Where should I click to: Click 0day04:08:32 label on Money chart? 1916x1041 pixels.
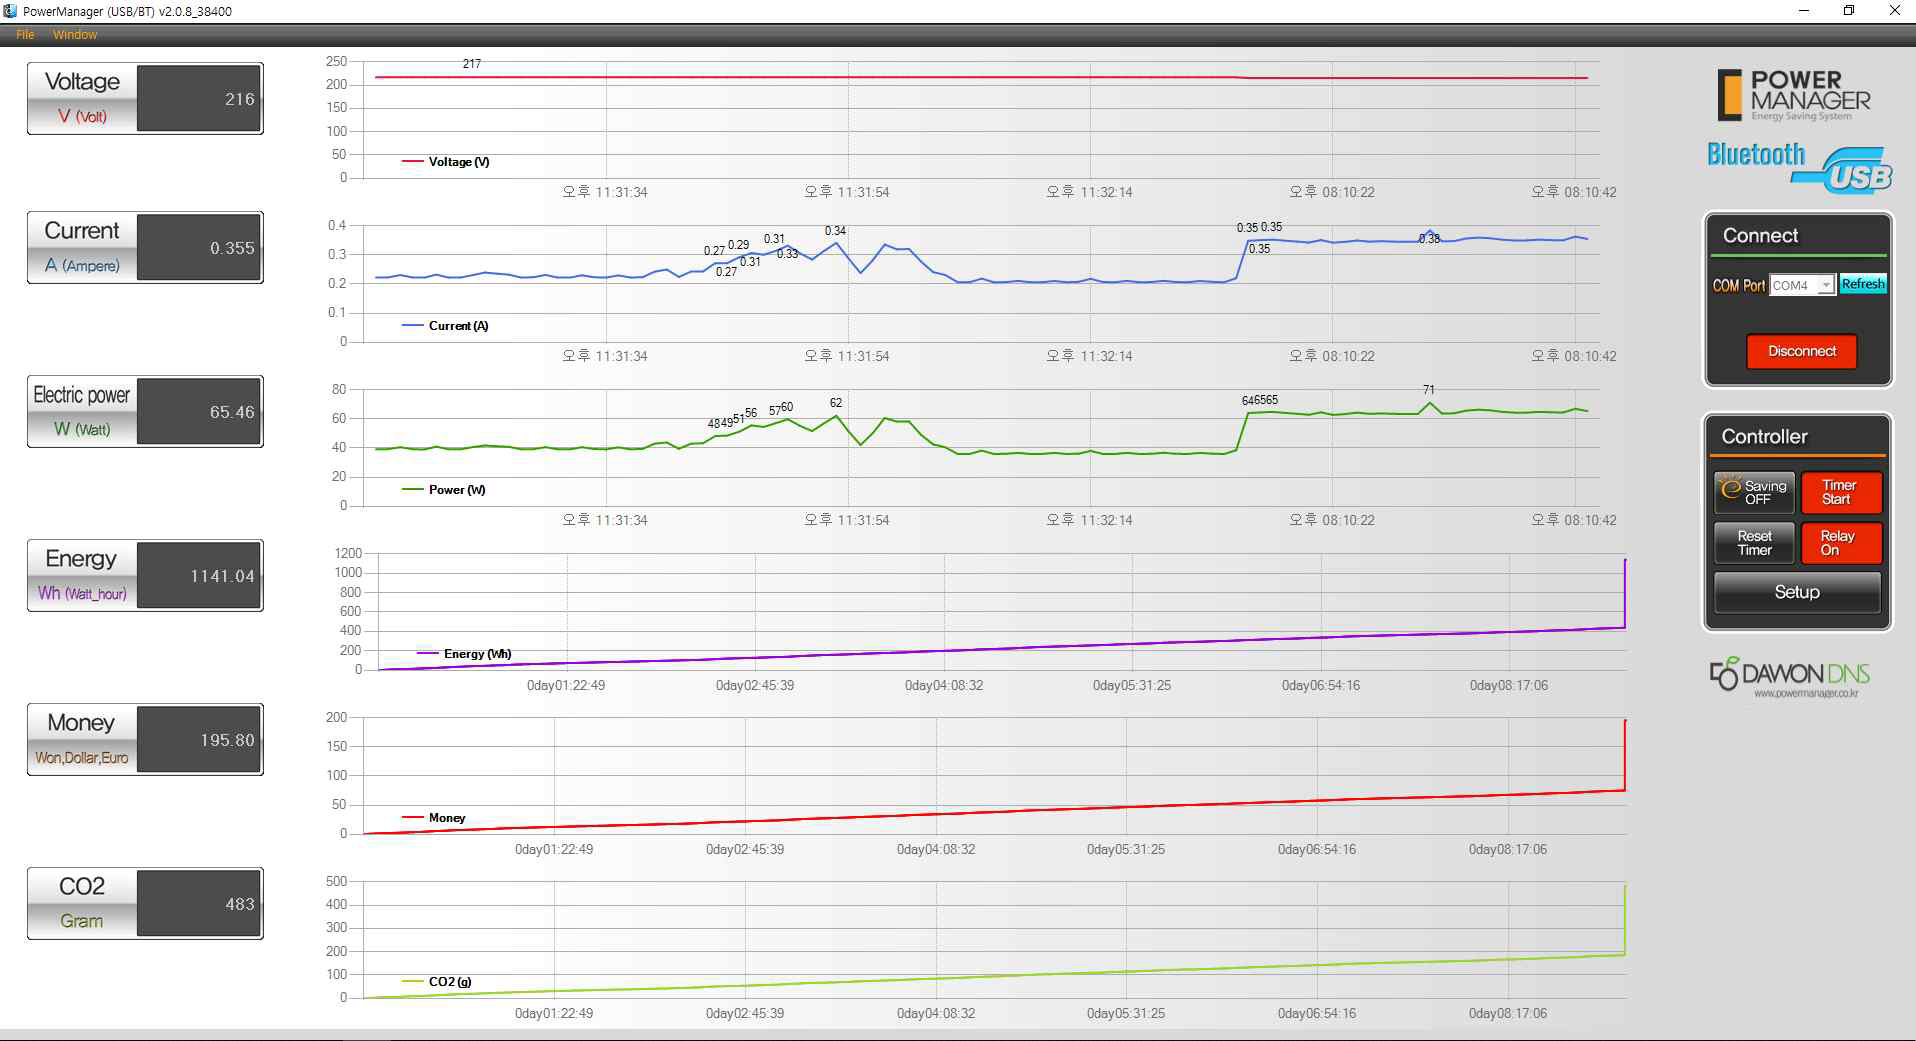tap(936, 850)
